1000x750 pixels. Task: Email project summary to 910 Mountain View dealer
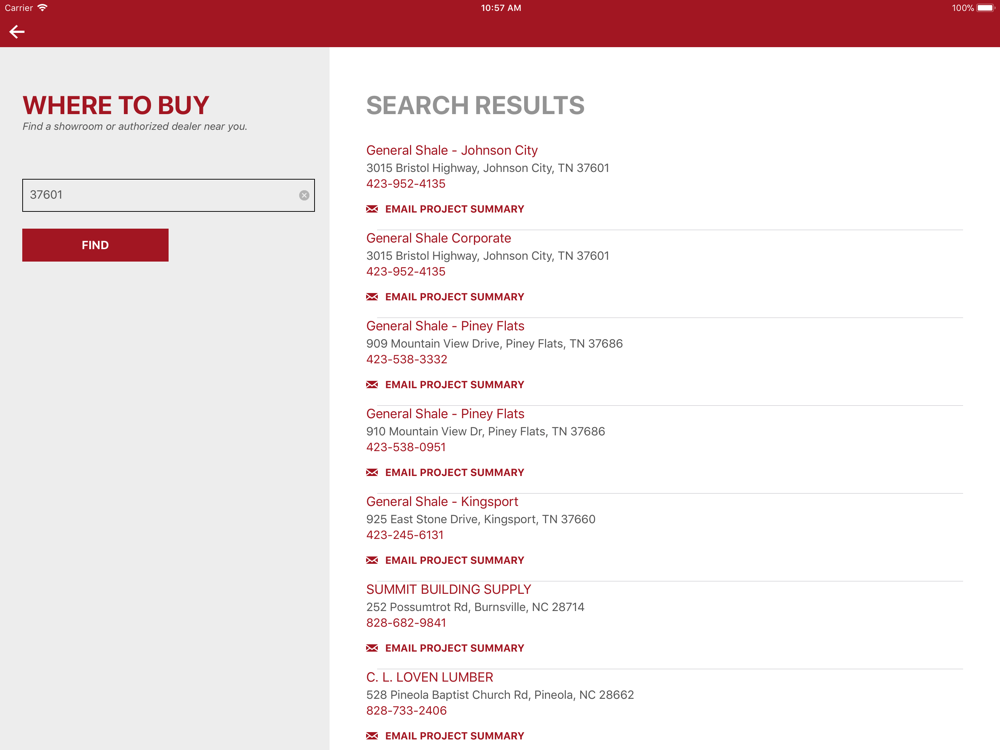click(x=454, y=473)
